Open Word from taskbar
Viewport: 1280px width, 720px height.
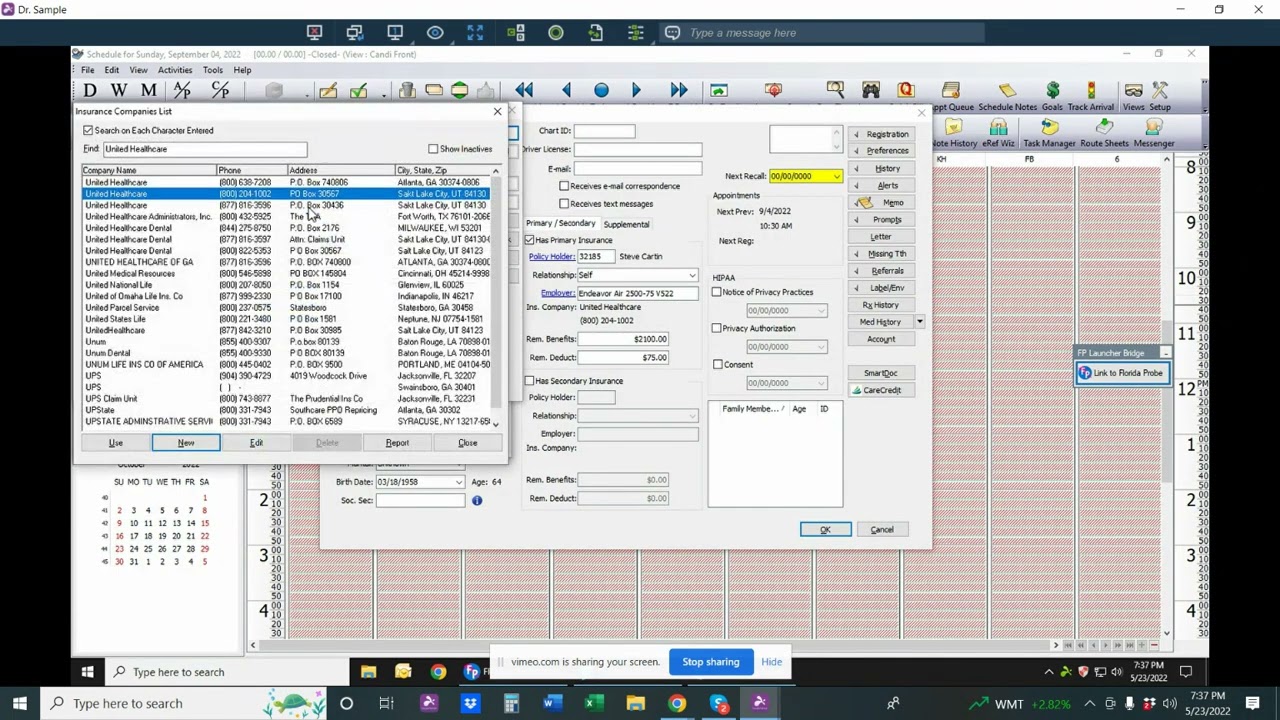[x=550, y=703]
